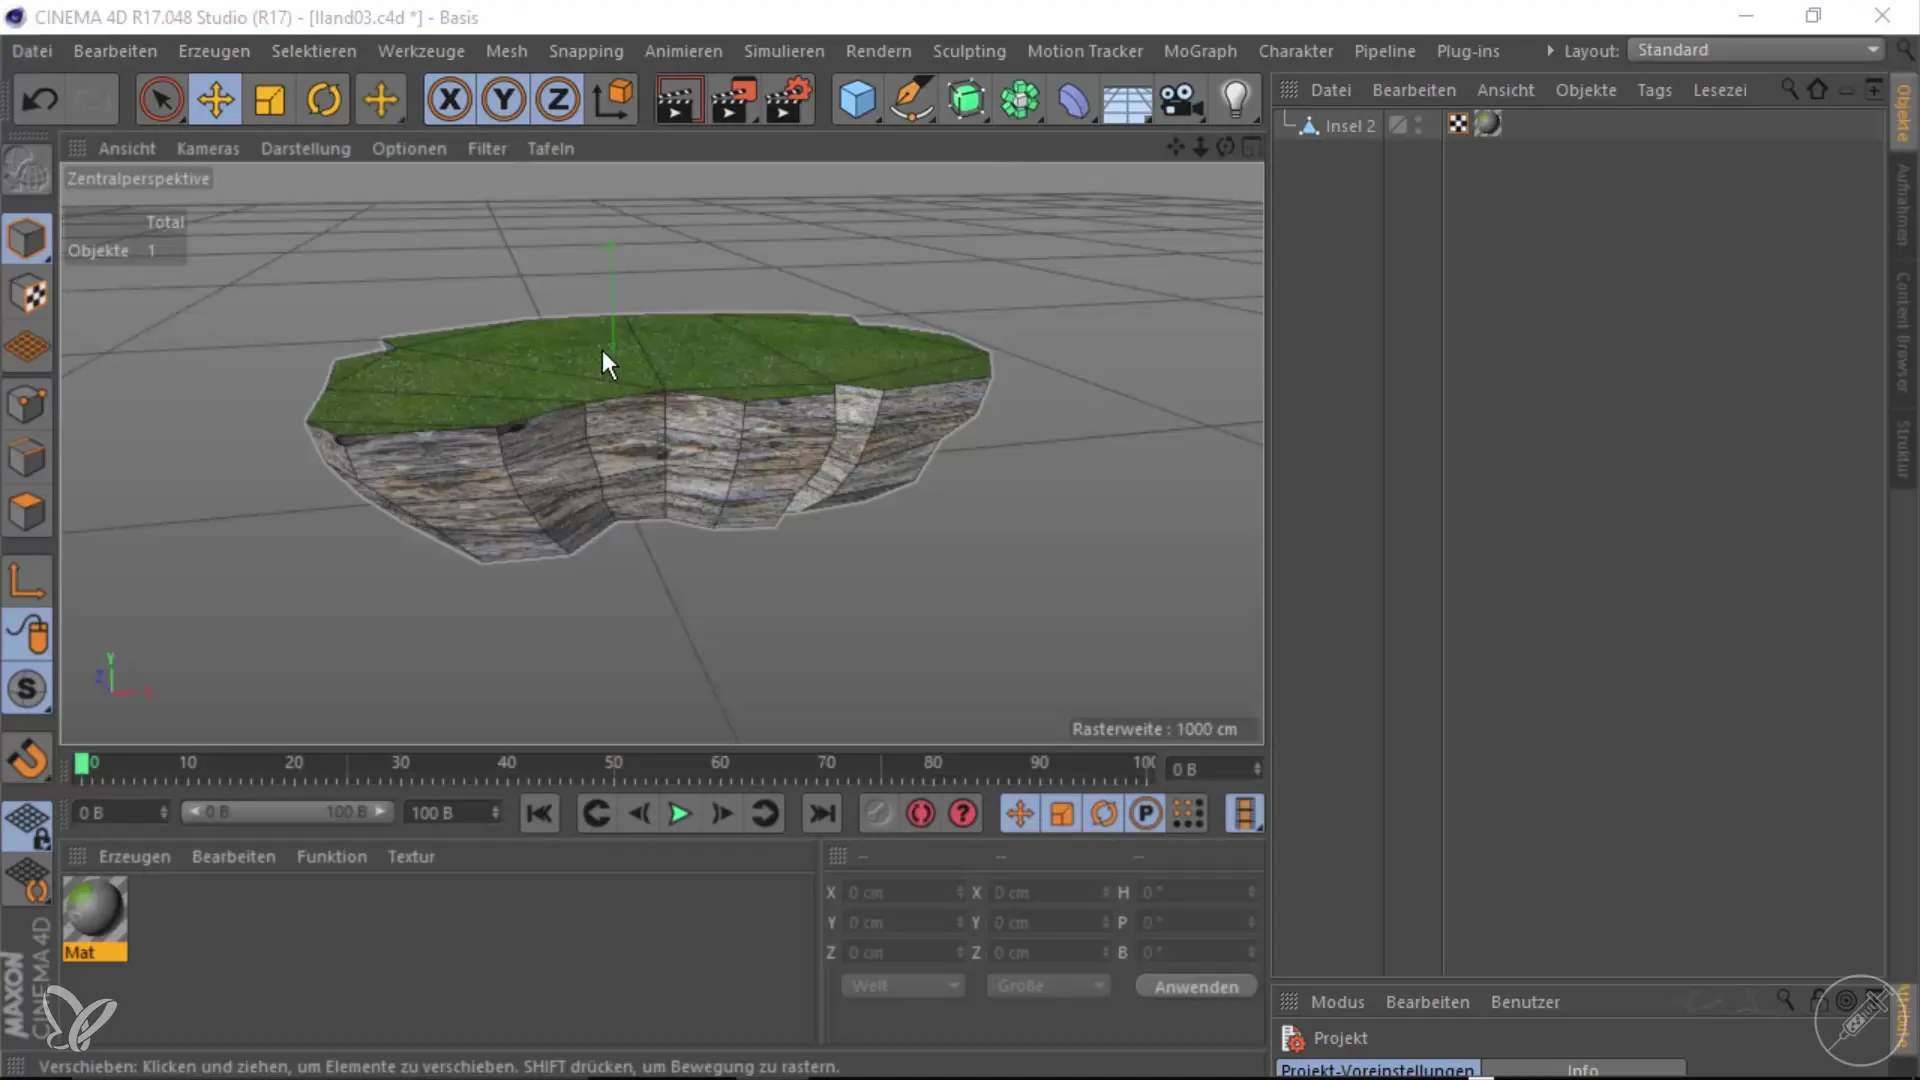Switch to Edges mode
The width and height of the screenshot is (1920, 1080).
pyautogui.click(x=27, y=458)
